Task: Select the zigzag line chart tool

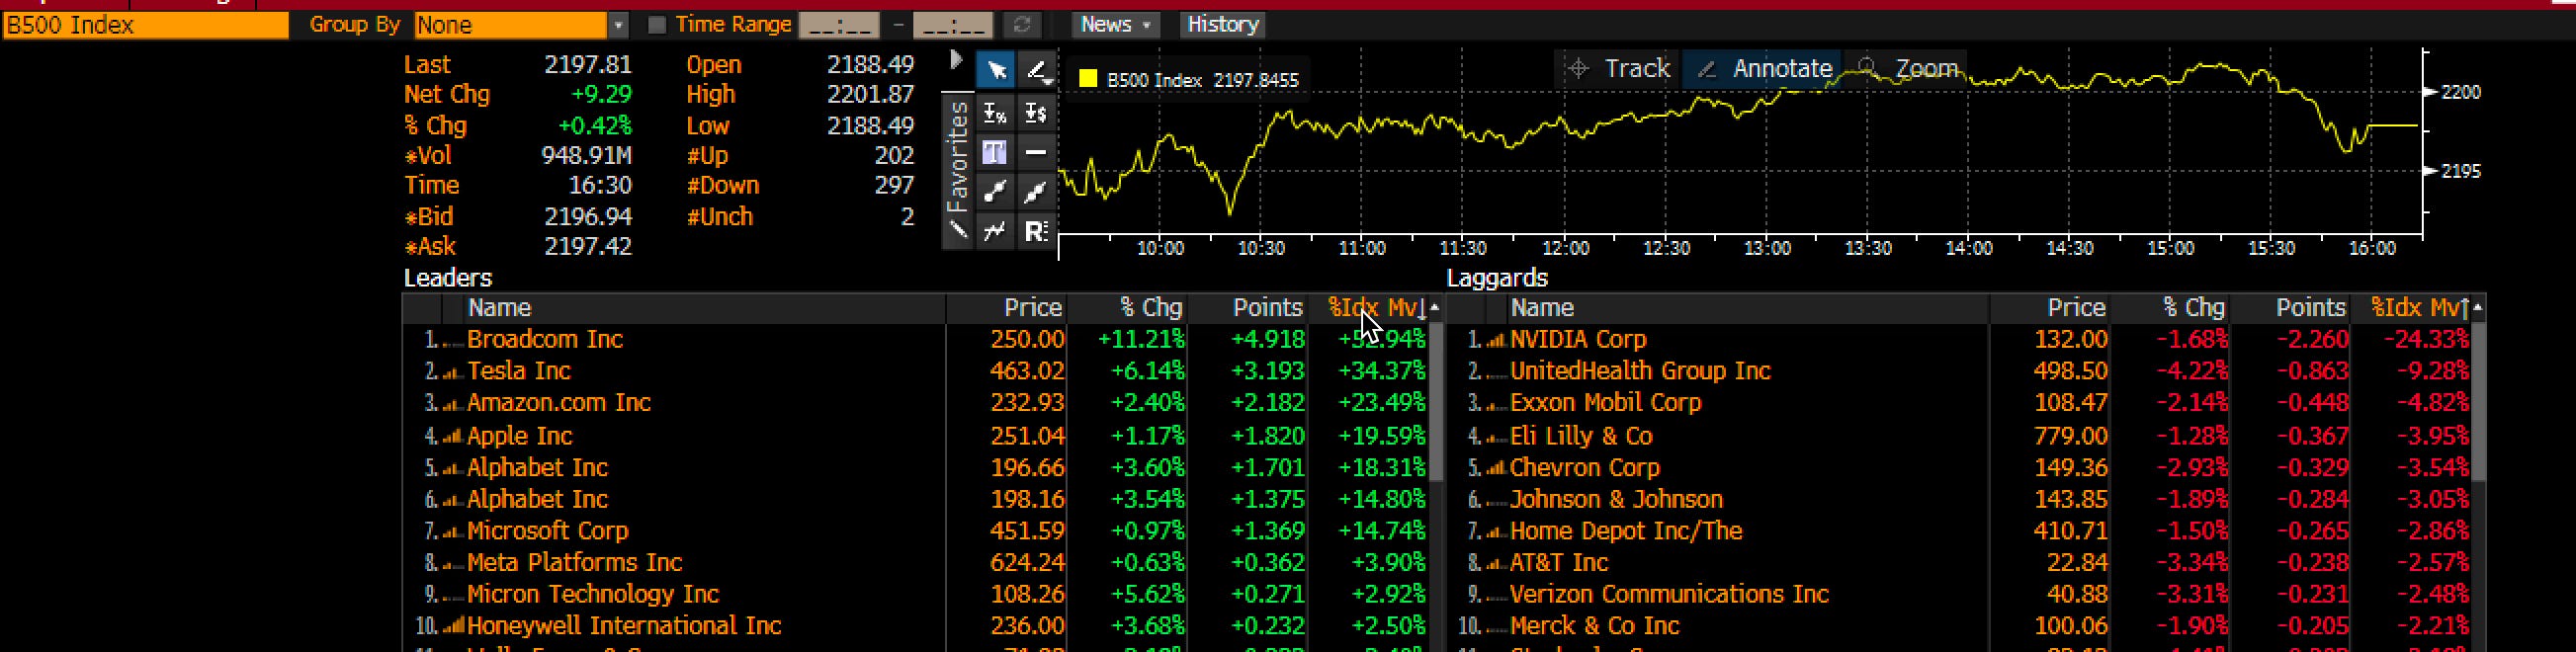Action: [x=995, y=231]
